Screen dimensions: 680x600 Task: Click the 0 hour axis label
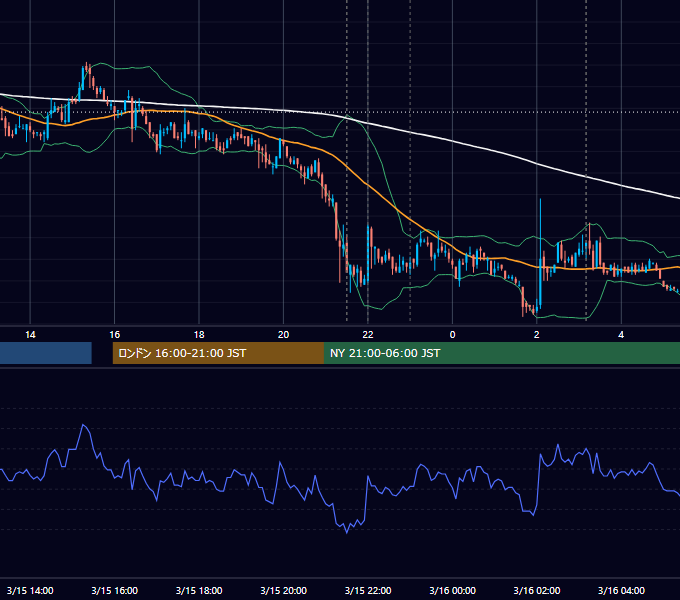tap(452, 335)
